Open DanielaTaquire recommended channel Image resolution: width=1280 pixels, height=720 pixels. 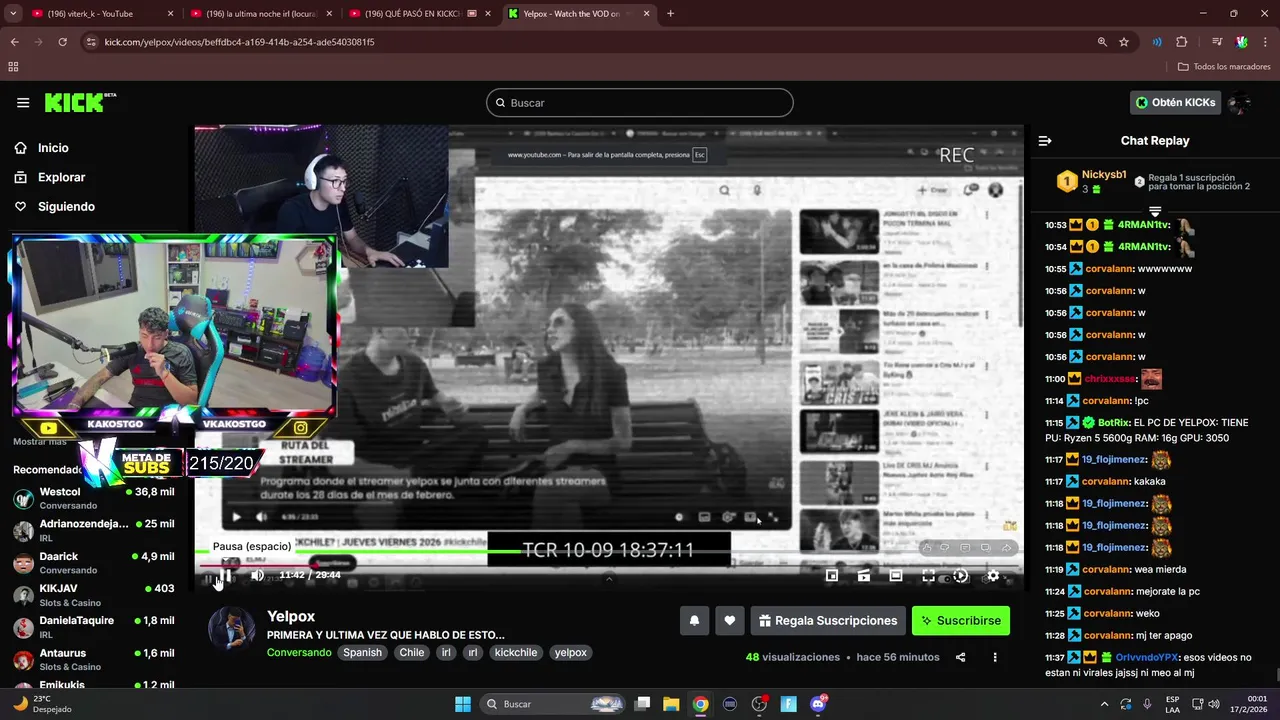tap(94, 626)
